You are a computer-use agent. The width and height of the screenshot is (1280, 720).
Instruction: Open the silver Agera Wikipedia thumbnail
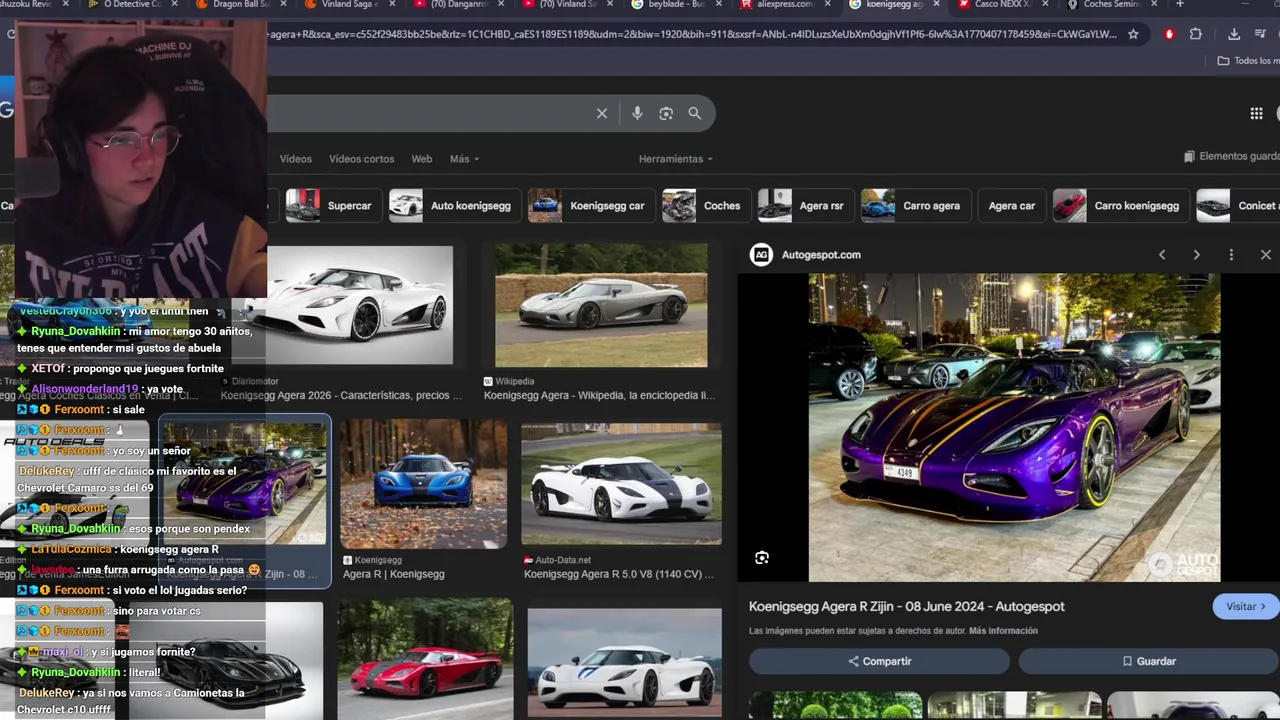click(x=601, y=306)
